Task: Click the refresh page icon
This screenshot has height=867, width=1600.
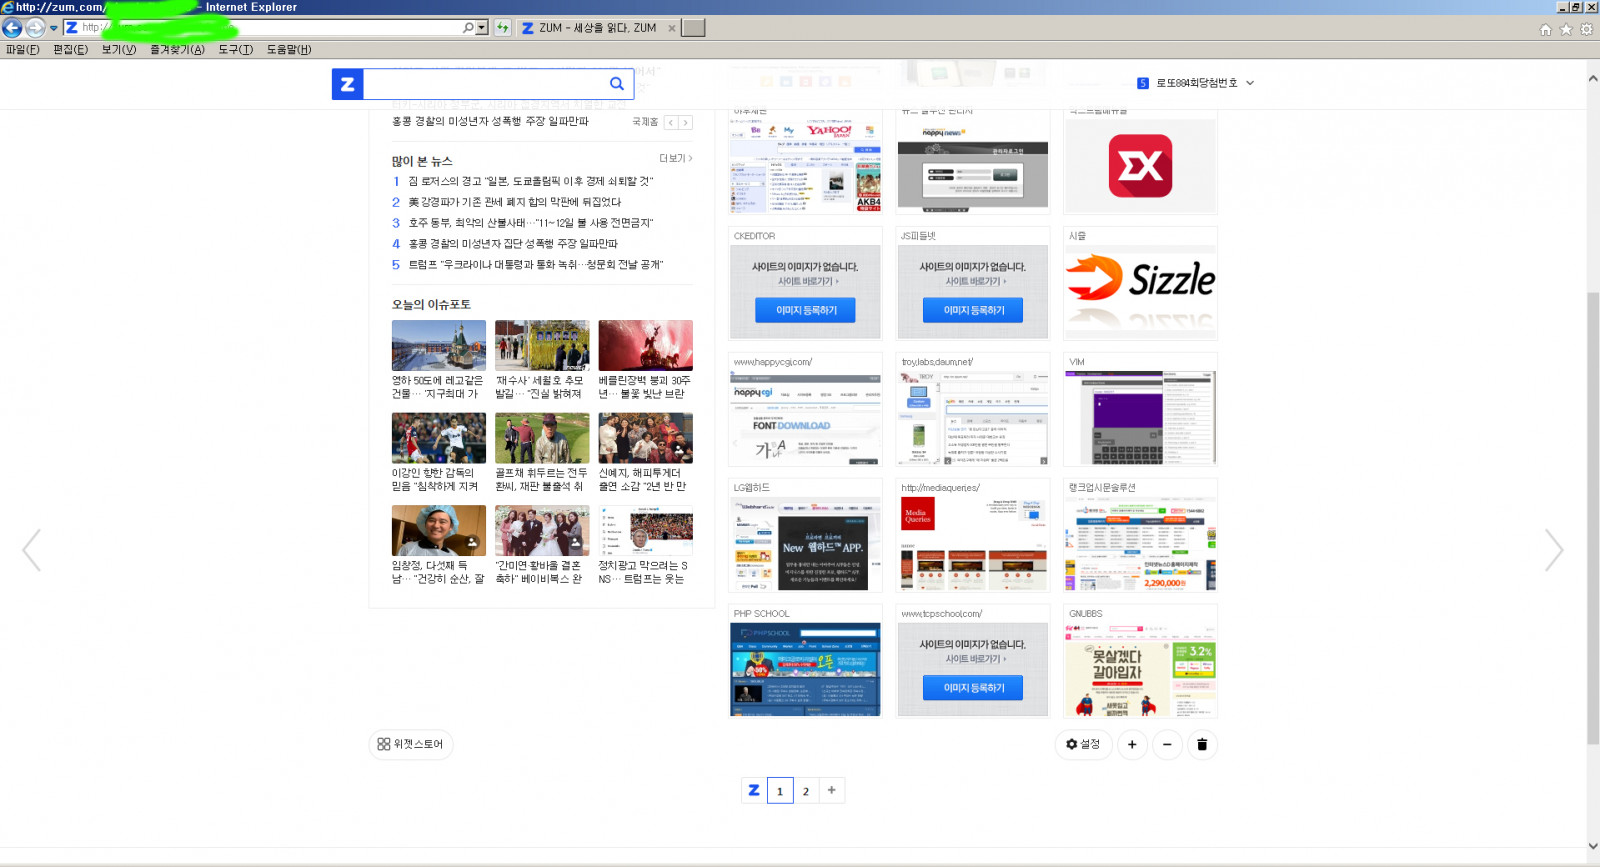Action: 502,28
